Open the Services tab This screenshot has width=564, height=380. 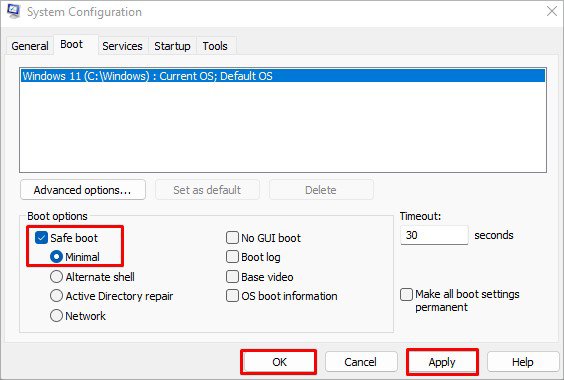[122, 46]
